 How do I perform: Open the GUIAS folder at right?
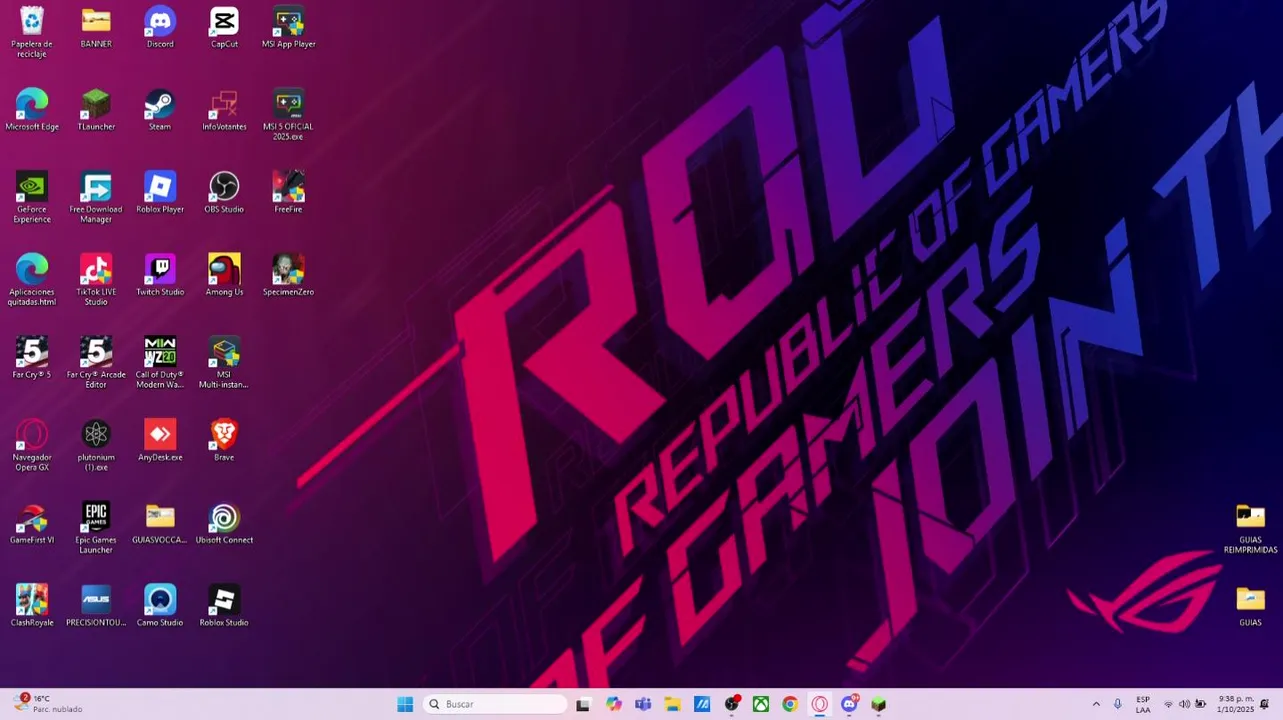(1250, 606)
